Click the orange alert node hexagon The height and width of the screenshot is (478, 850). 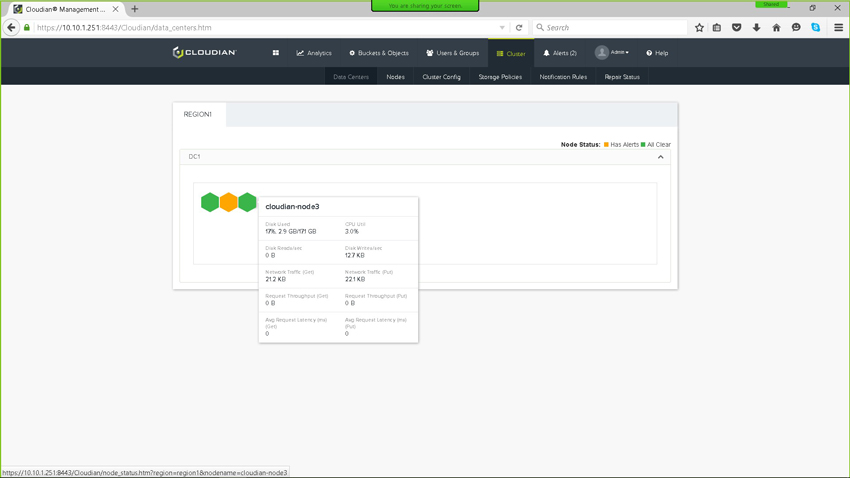tap(229, 202)
